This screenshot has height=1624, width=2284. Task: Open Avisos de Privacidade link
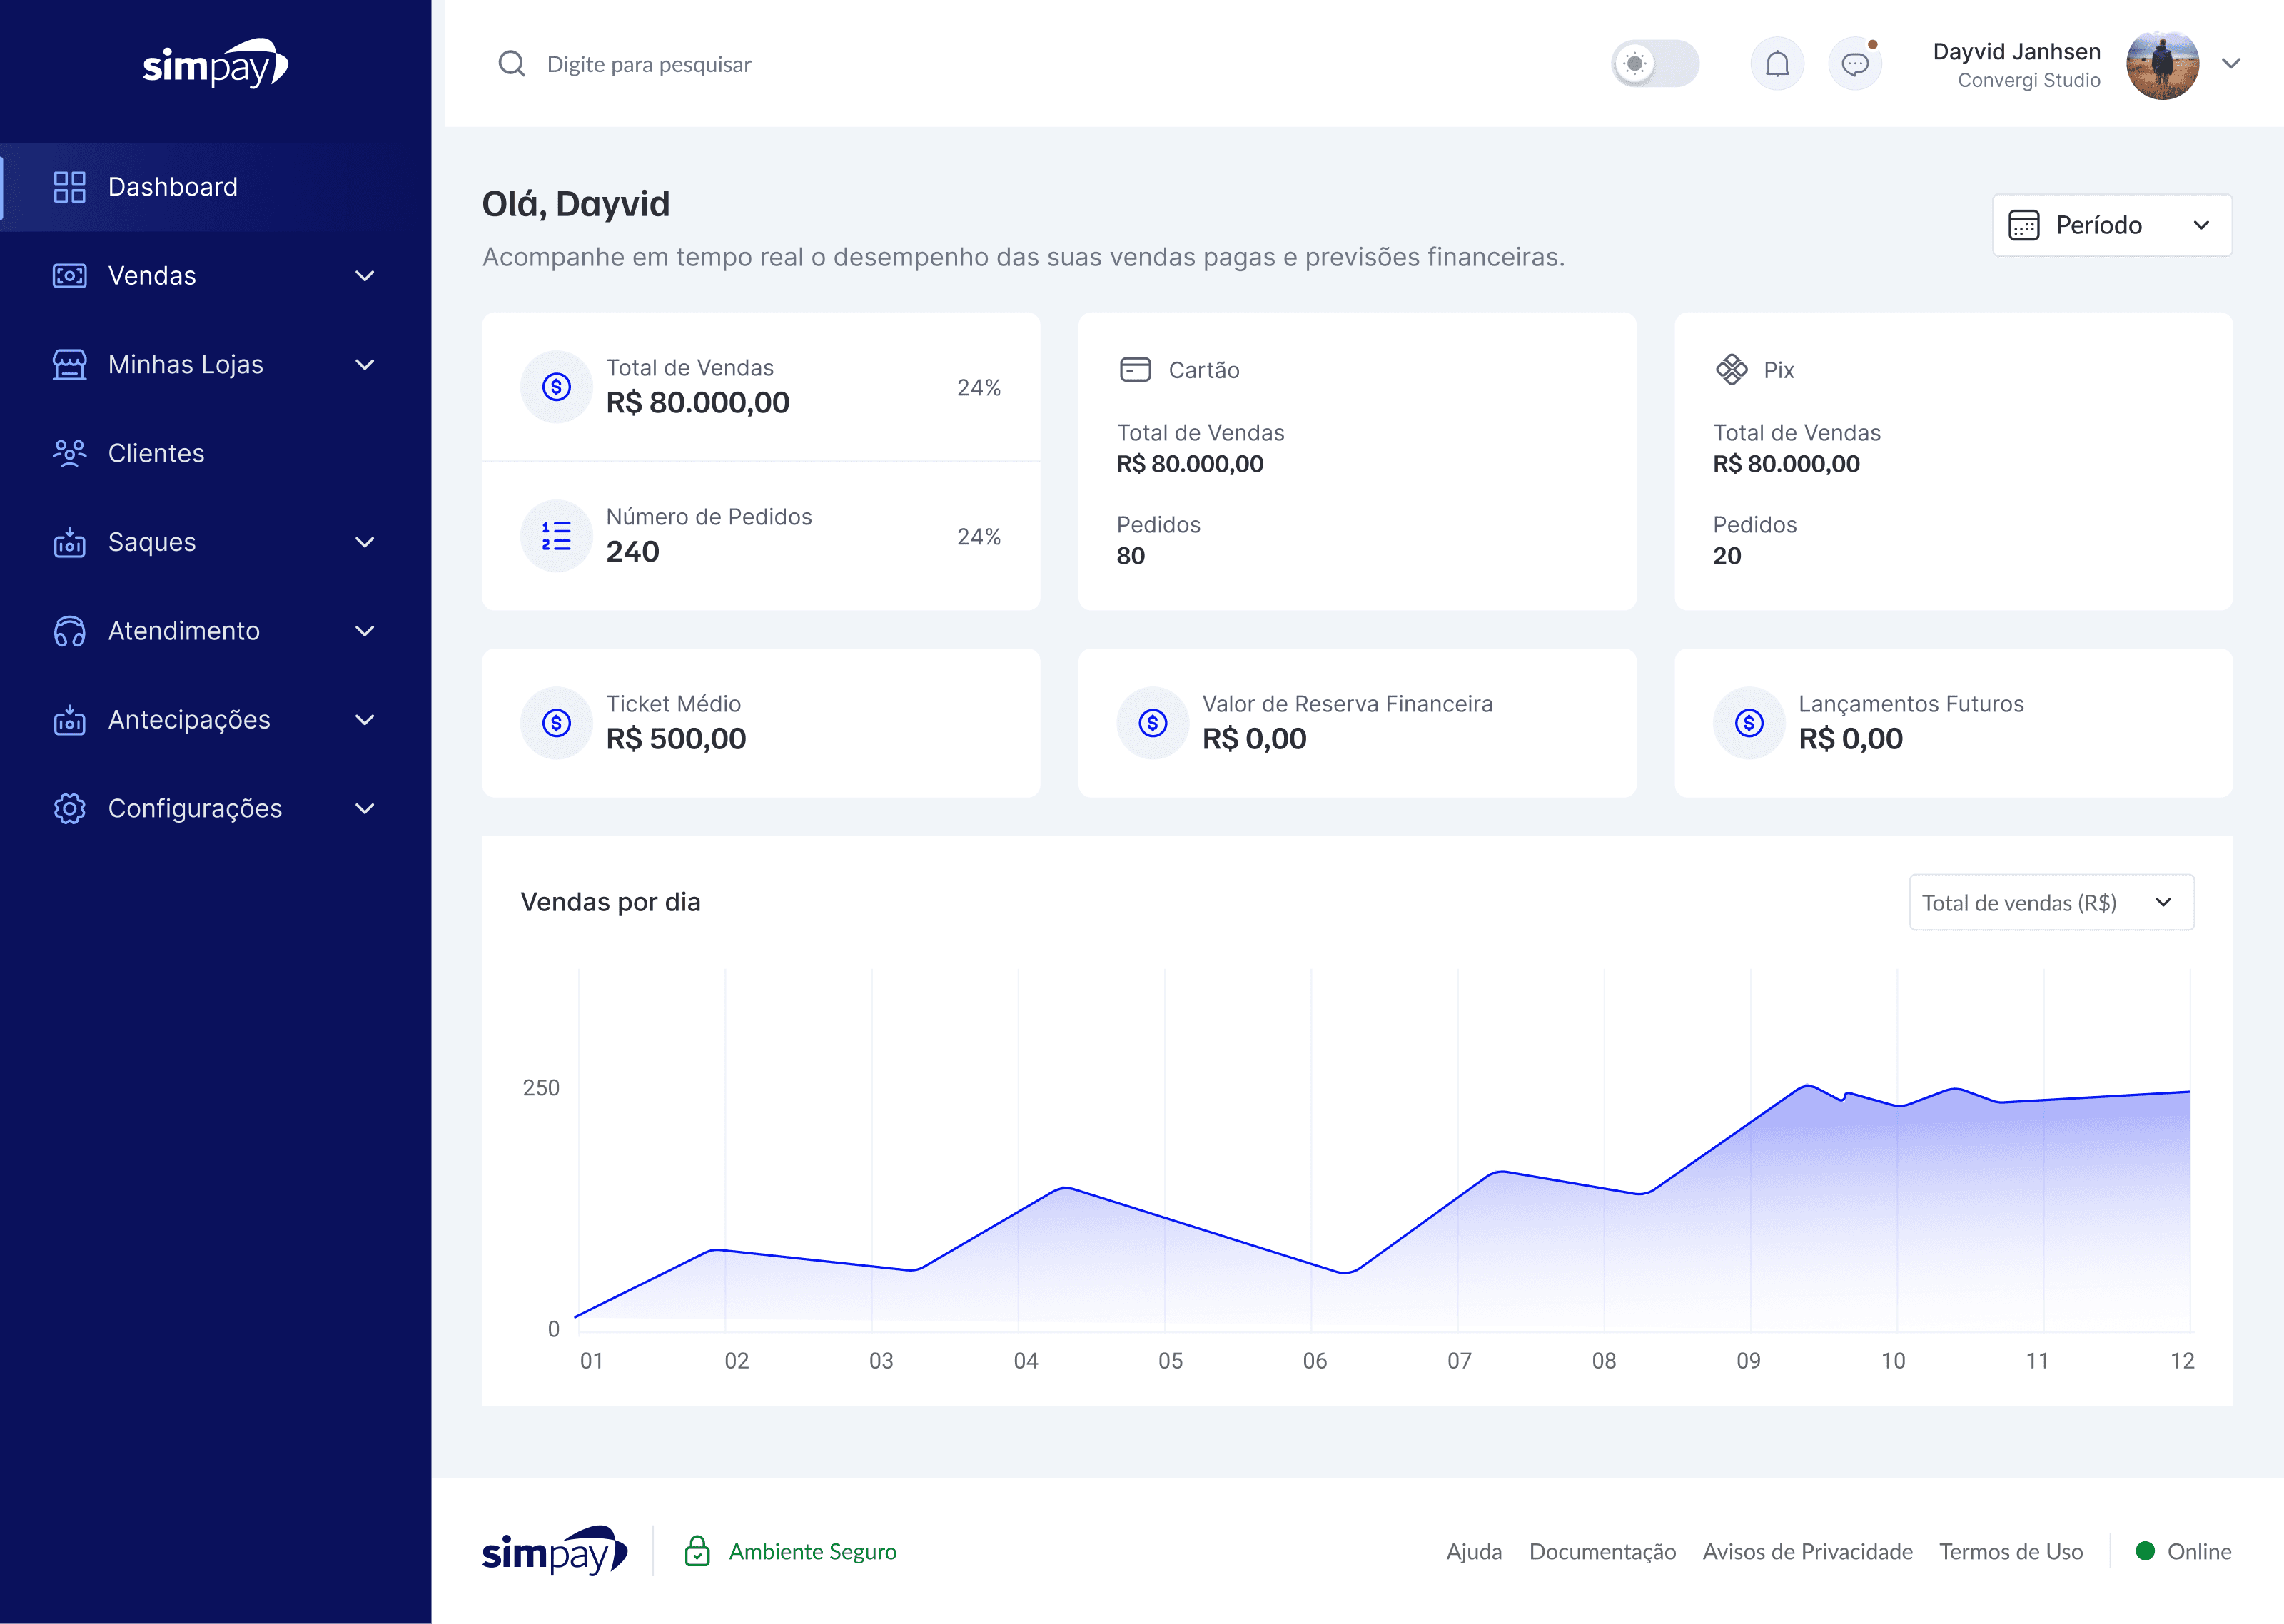pyautogui.click(x=1807, y=1551)
